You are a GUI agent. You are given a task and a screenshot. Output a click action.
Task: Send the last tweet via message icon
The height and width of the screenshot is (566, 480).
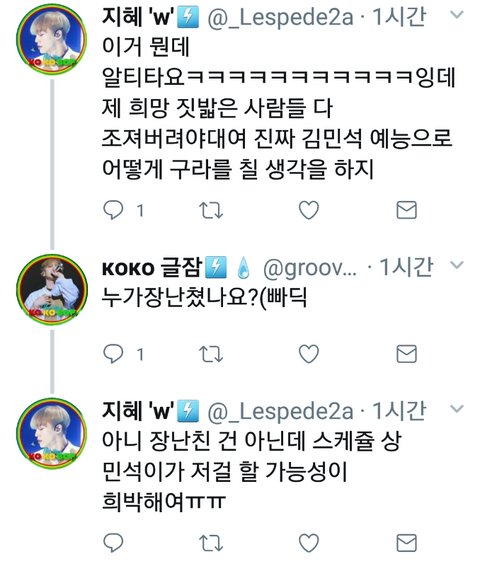point(407,543)
